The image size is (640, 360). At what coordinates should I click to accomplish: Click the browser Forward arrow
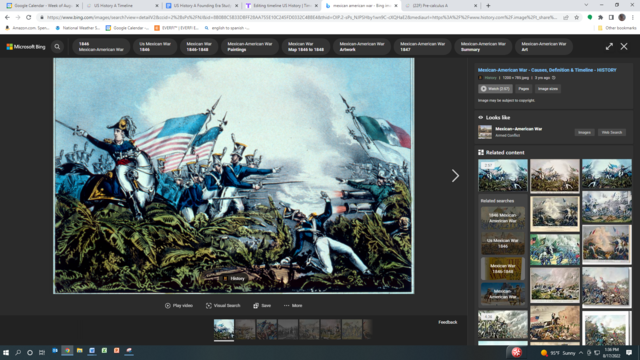[18, 18]
